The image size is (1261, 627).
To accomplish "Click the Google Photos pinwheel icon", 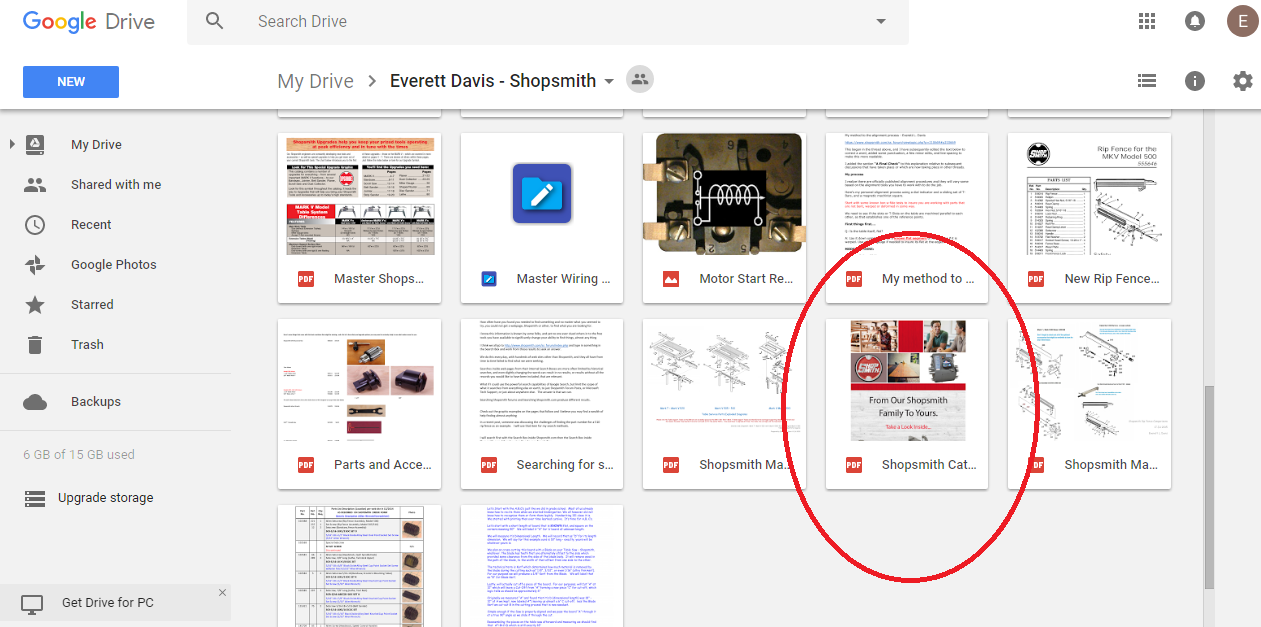I will click(x=35, y=265).
